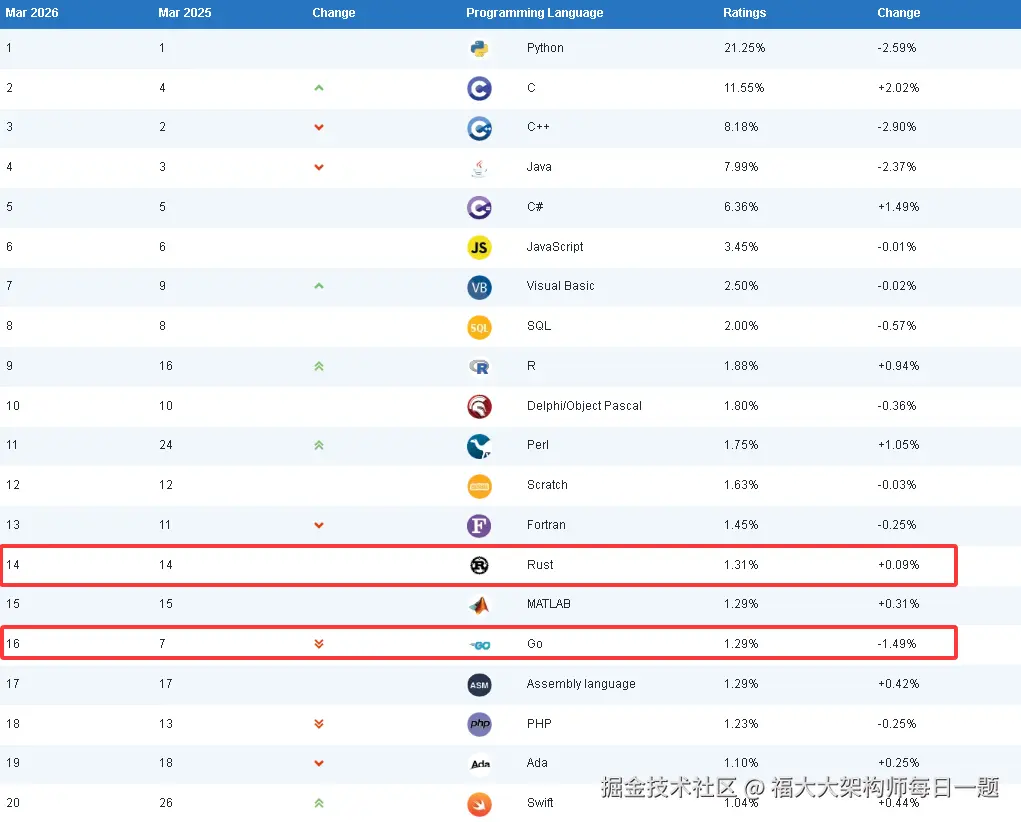Click the Scratch language name
Viewport: 1021px width, 822px height.
coord(547,485)
